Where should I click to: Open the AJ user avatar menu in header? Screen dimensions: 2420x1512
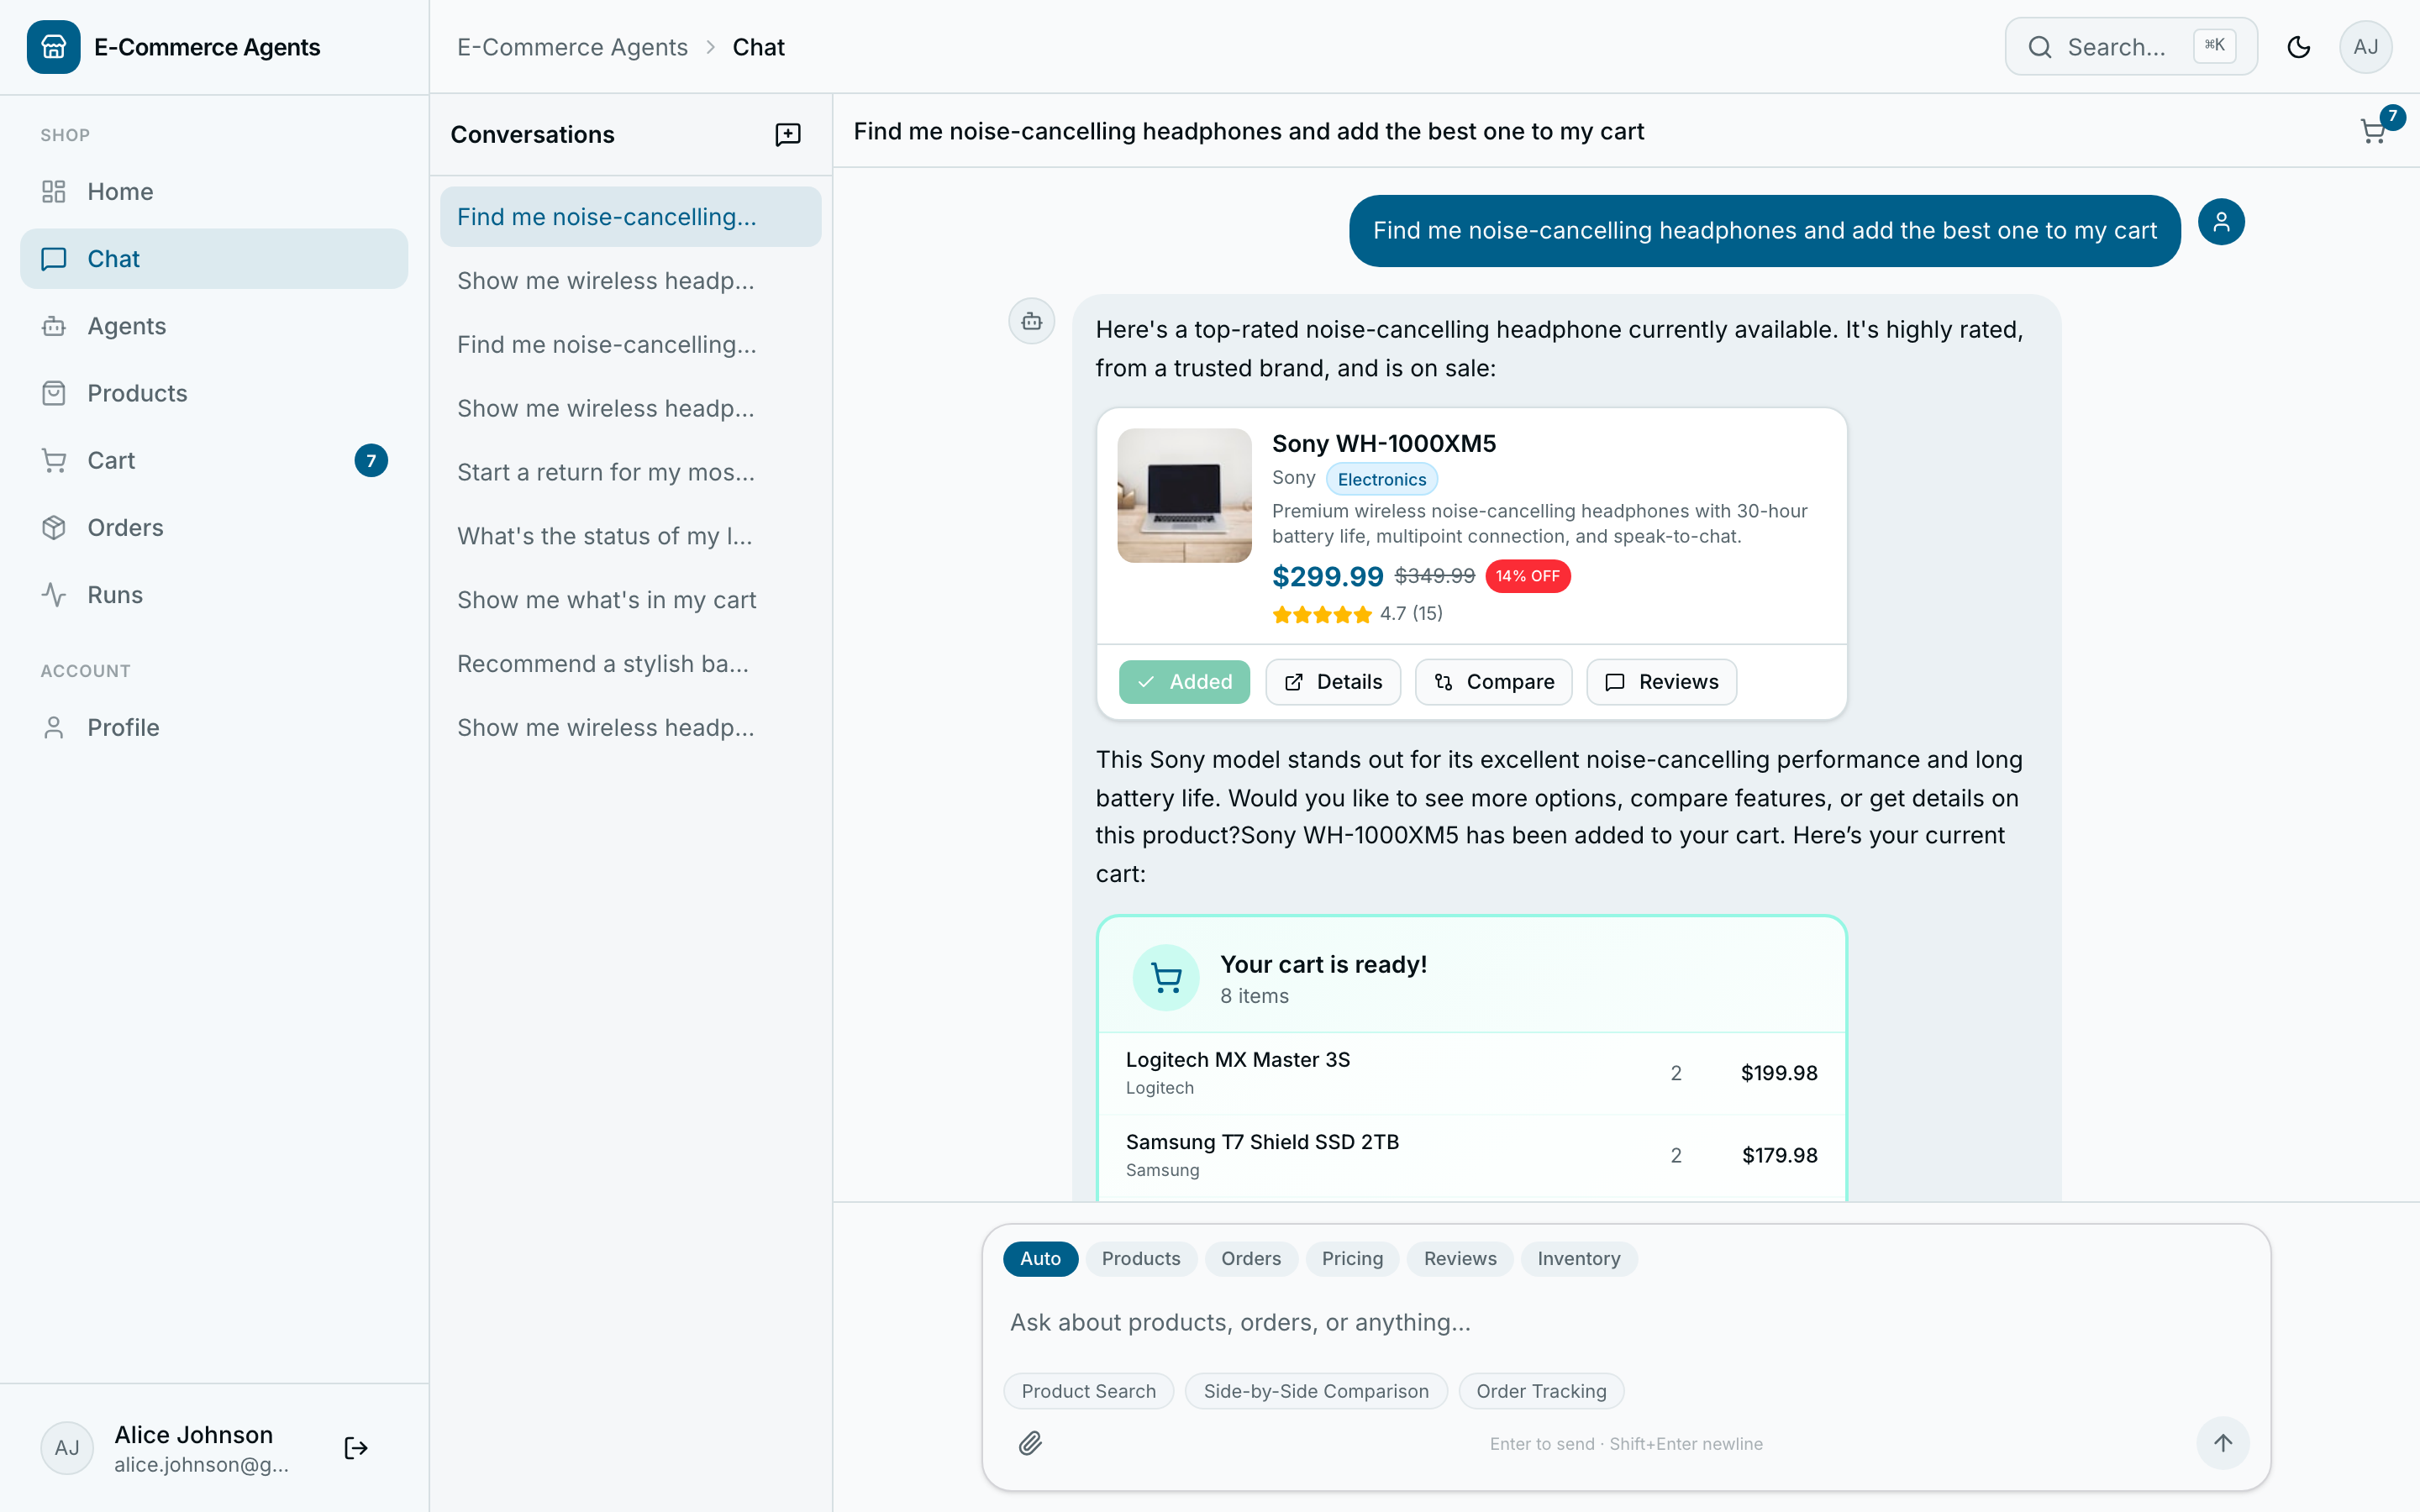click(2365, 47)
